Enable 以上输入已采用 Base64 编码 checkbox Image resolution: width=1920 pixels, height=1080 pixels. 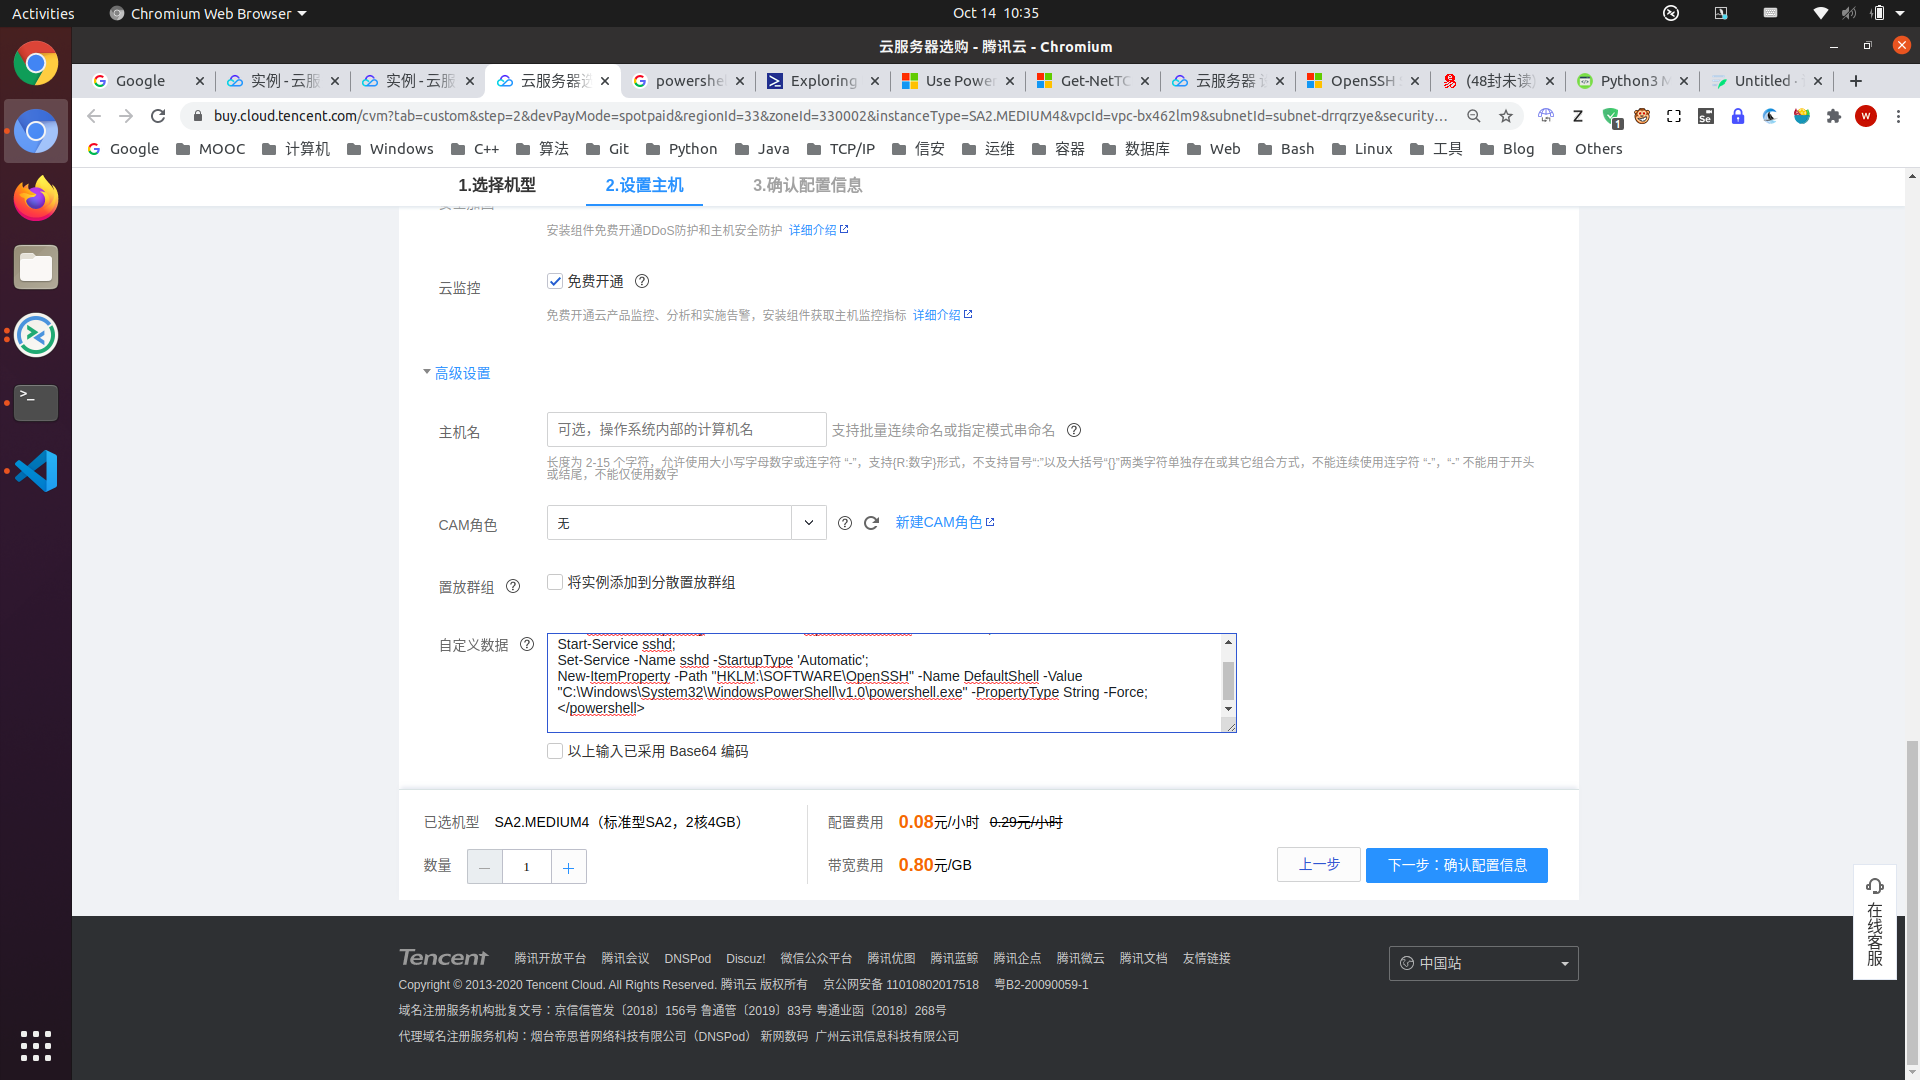pos(555,751)
